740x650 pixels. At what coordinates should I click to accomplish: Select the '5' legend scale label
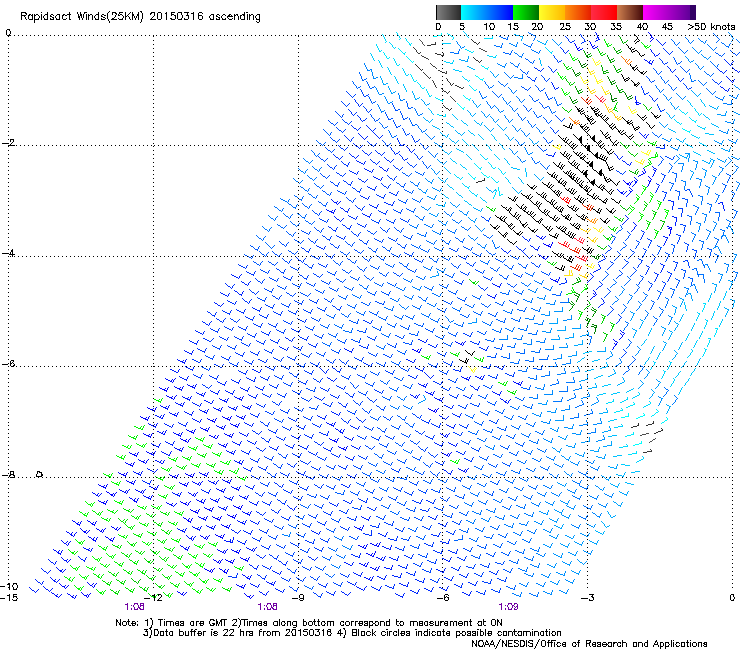point(462,27)
